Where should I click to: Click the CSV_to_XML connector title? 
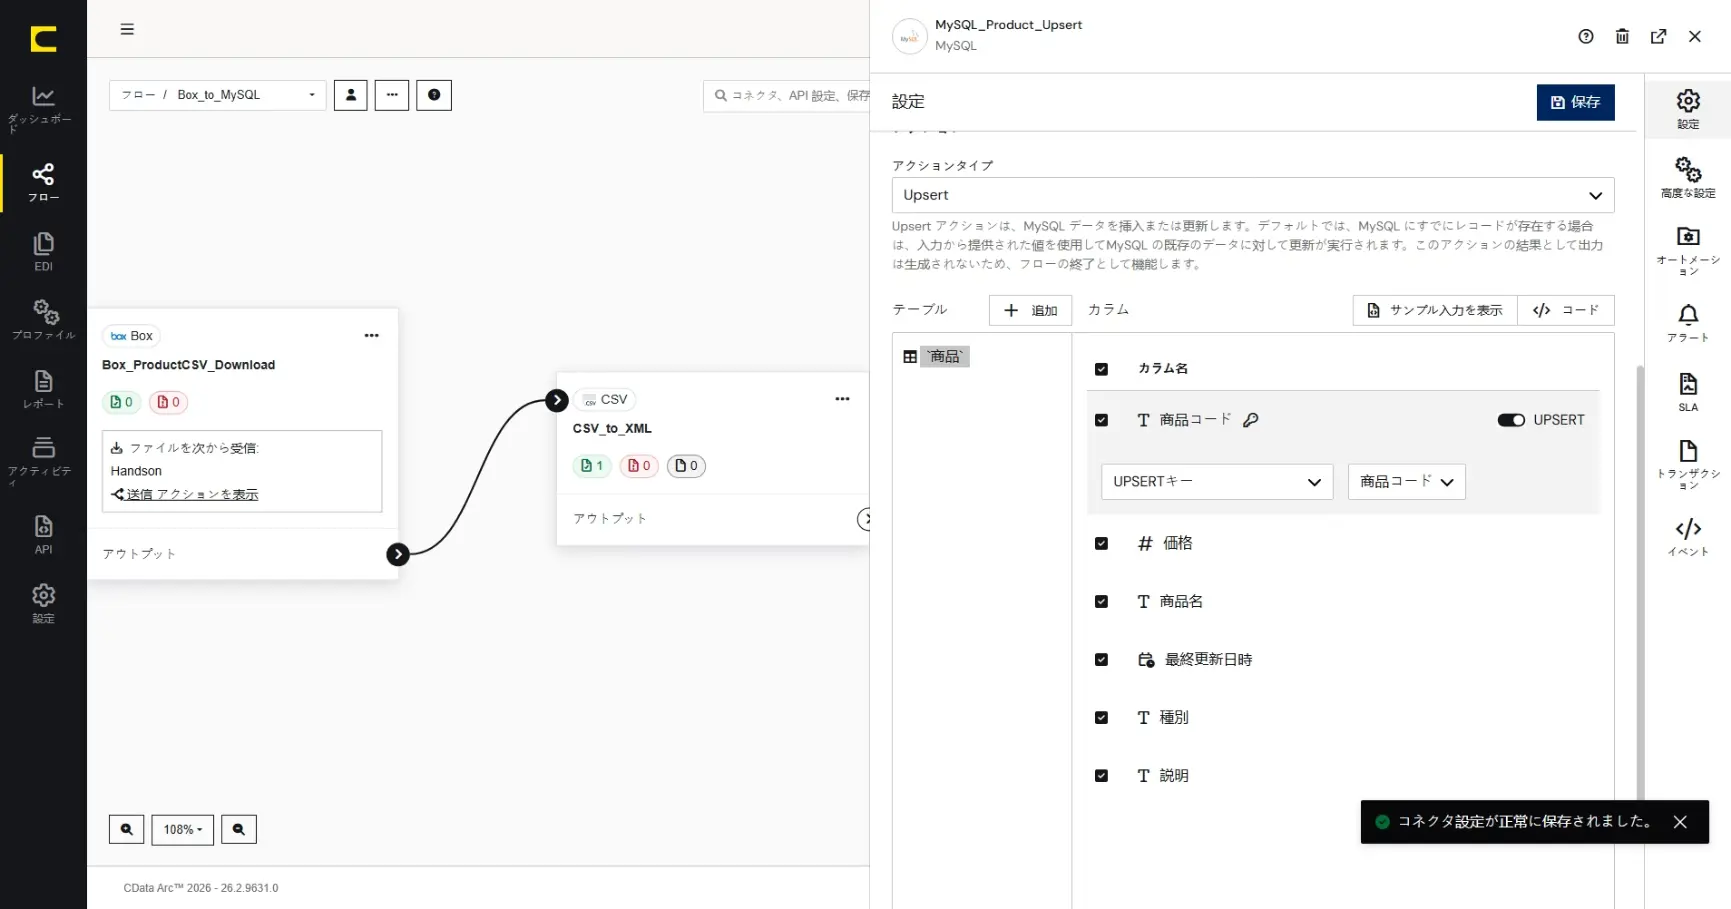click(x=612, y=429)
